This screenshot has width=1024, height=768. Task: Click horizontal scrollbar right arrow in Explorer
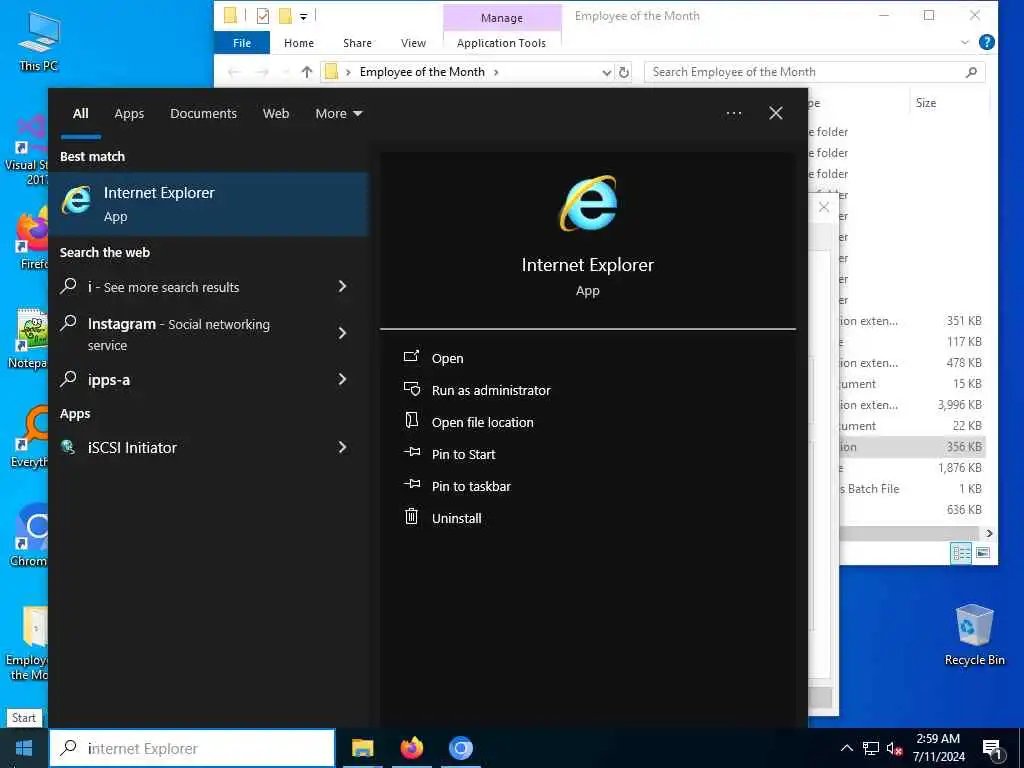[x=989, y=533]
